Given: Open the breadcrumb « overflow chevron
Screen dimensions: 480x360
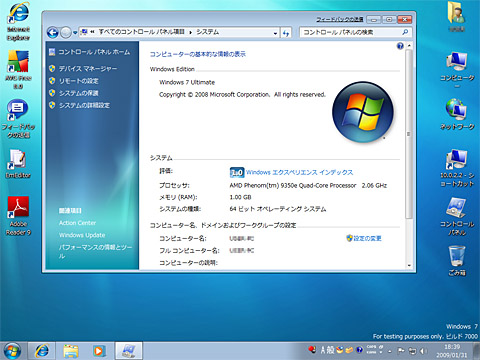Looking at the screenshot, I should click(92, 32).
